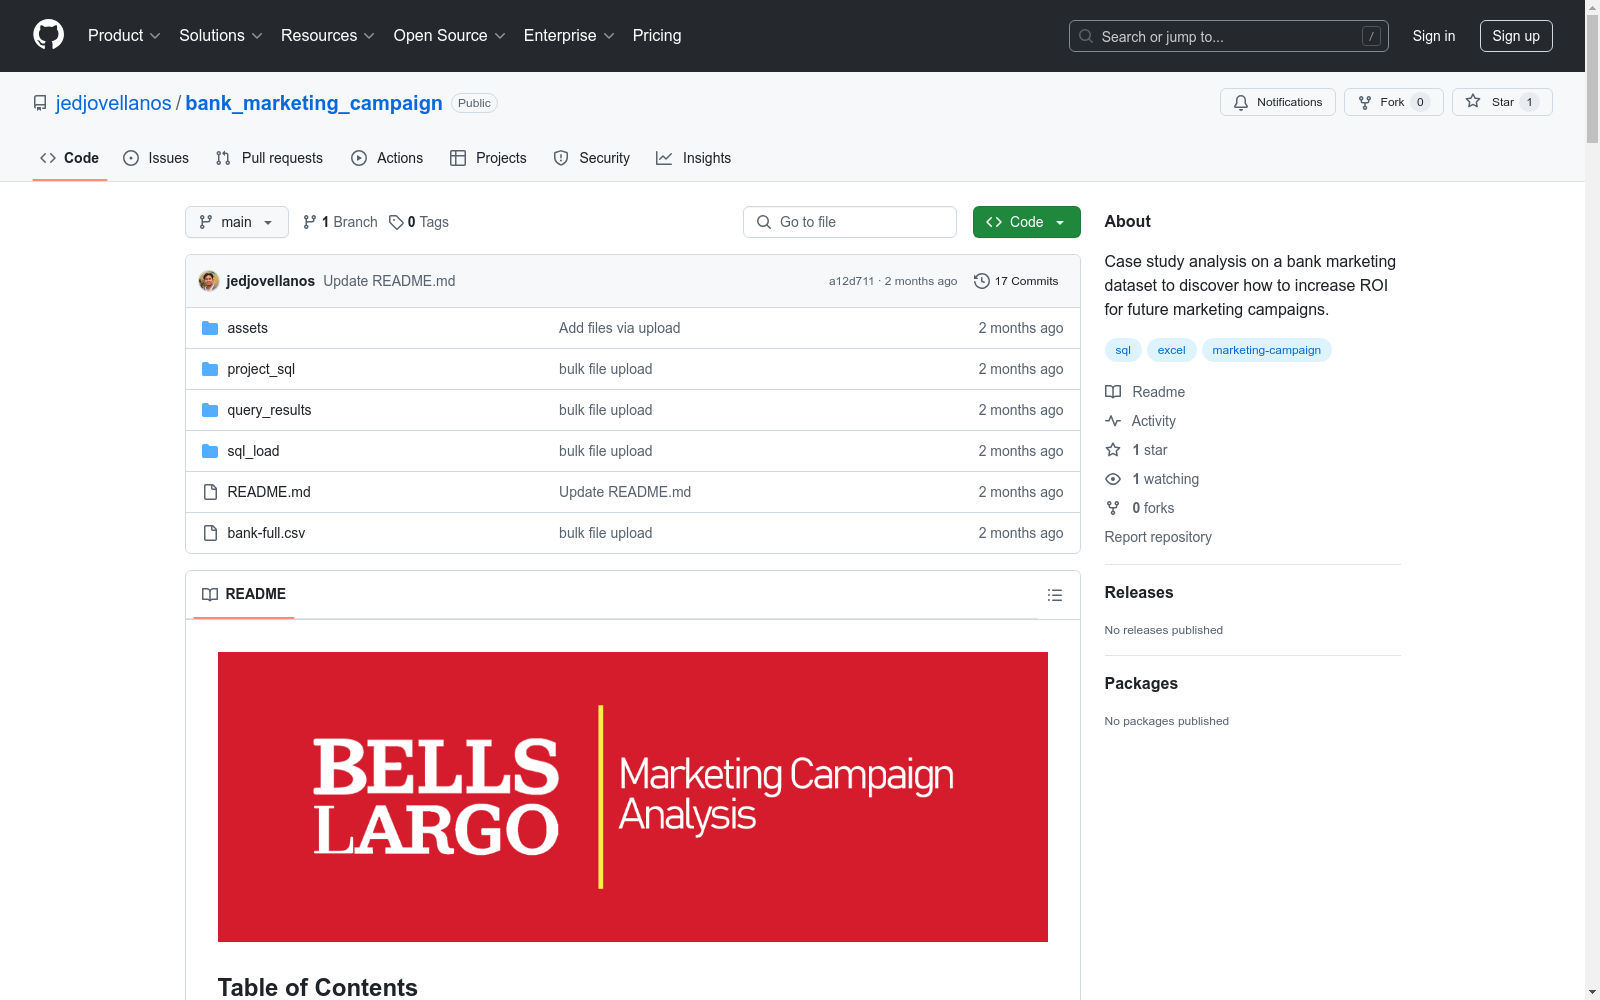This screenshot has width=1600, height=1000.
Task: Open the Add files via upload commit
Action: click(619, 328)
